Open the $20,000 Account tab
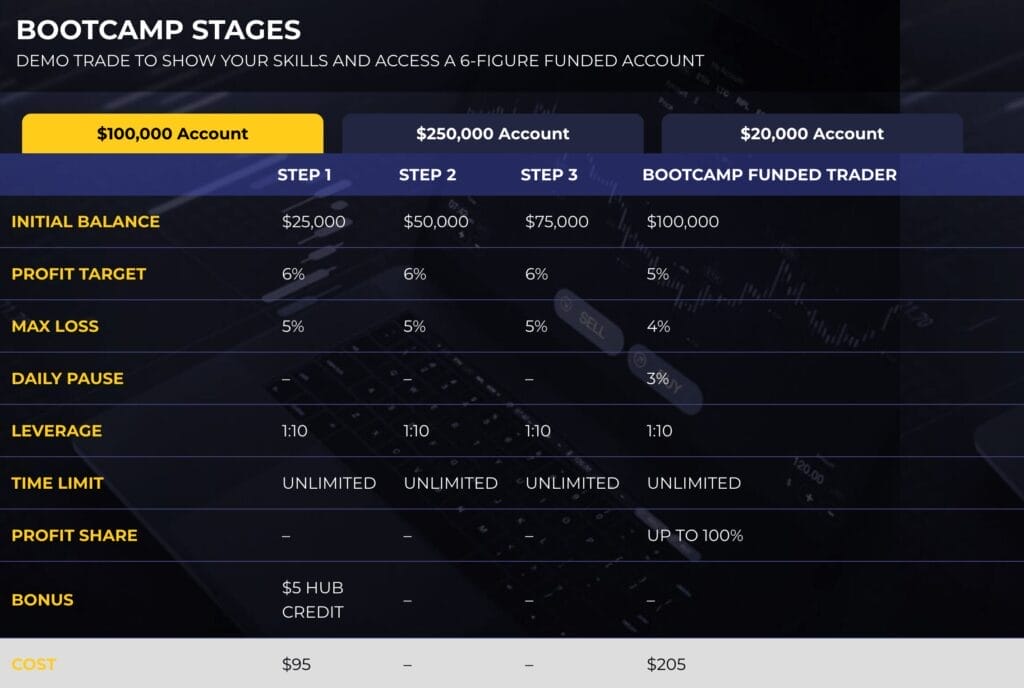 coord(812,134)
